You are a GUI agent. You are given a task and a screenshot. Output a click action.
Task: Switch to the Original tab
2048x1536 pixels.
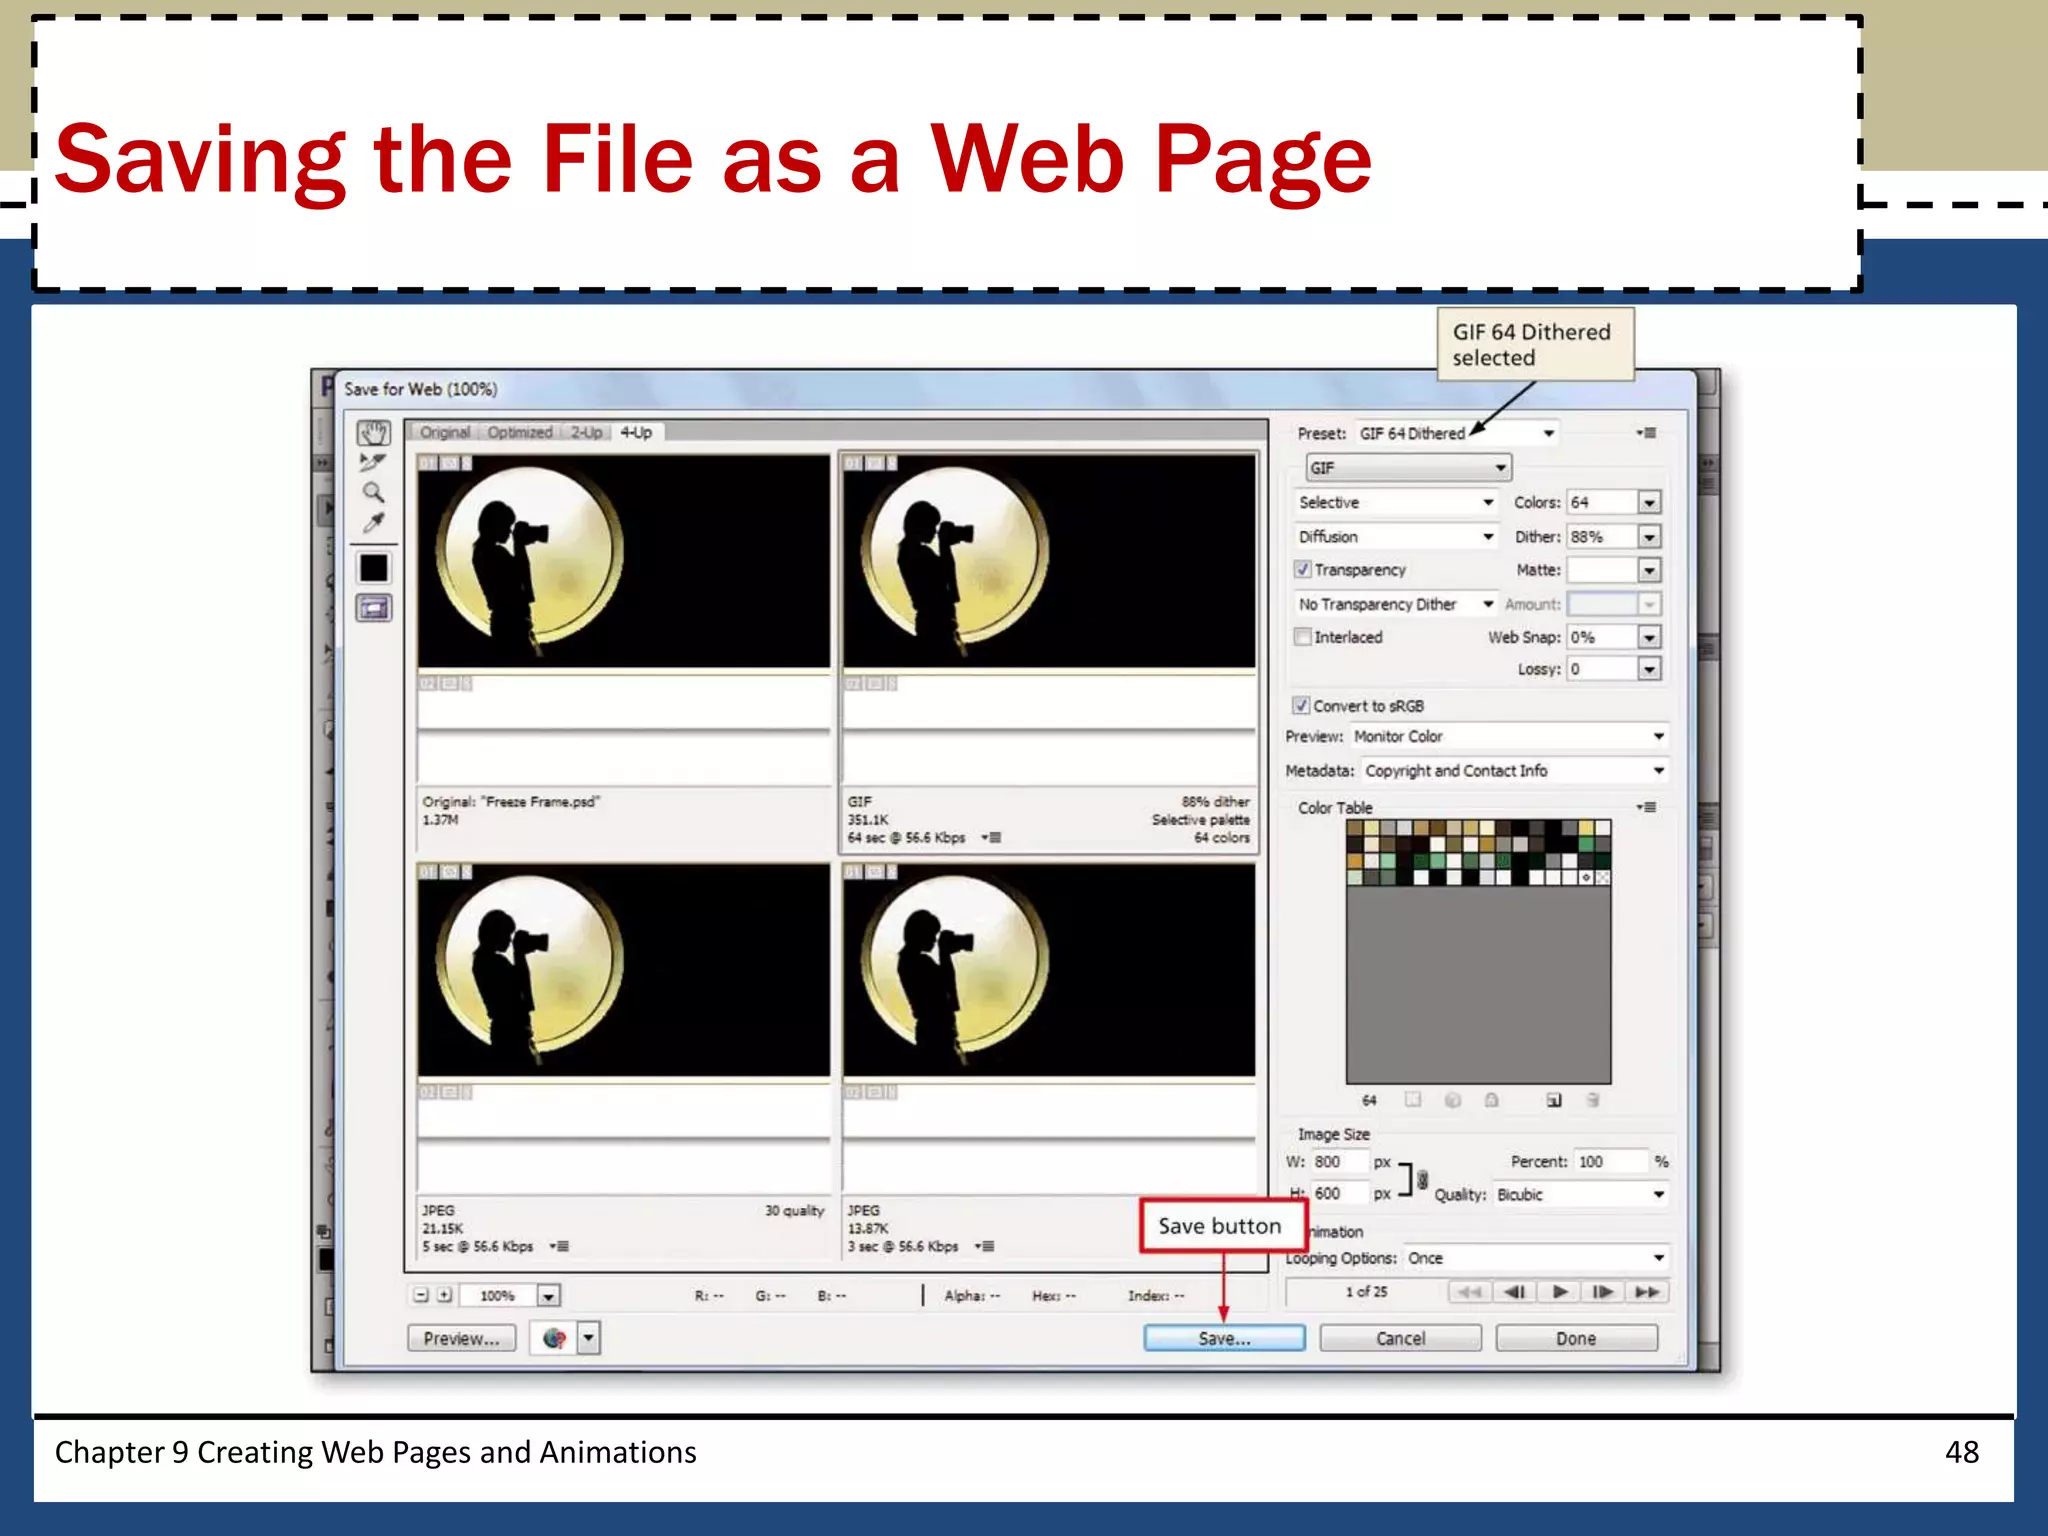pos(444,432)
